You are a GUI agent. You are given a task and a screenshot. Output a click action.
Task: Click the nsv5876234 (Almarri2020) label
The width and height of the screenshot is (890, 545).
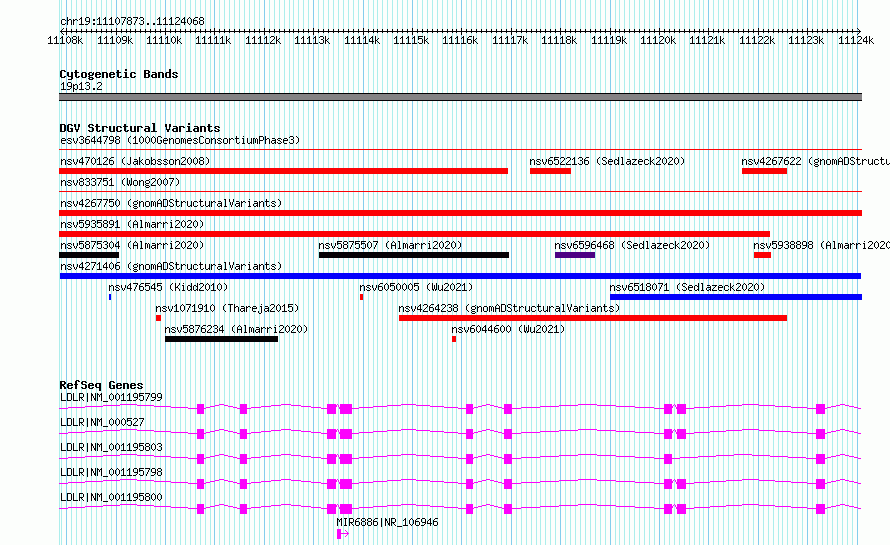236,329
